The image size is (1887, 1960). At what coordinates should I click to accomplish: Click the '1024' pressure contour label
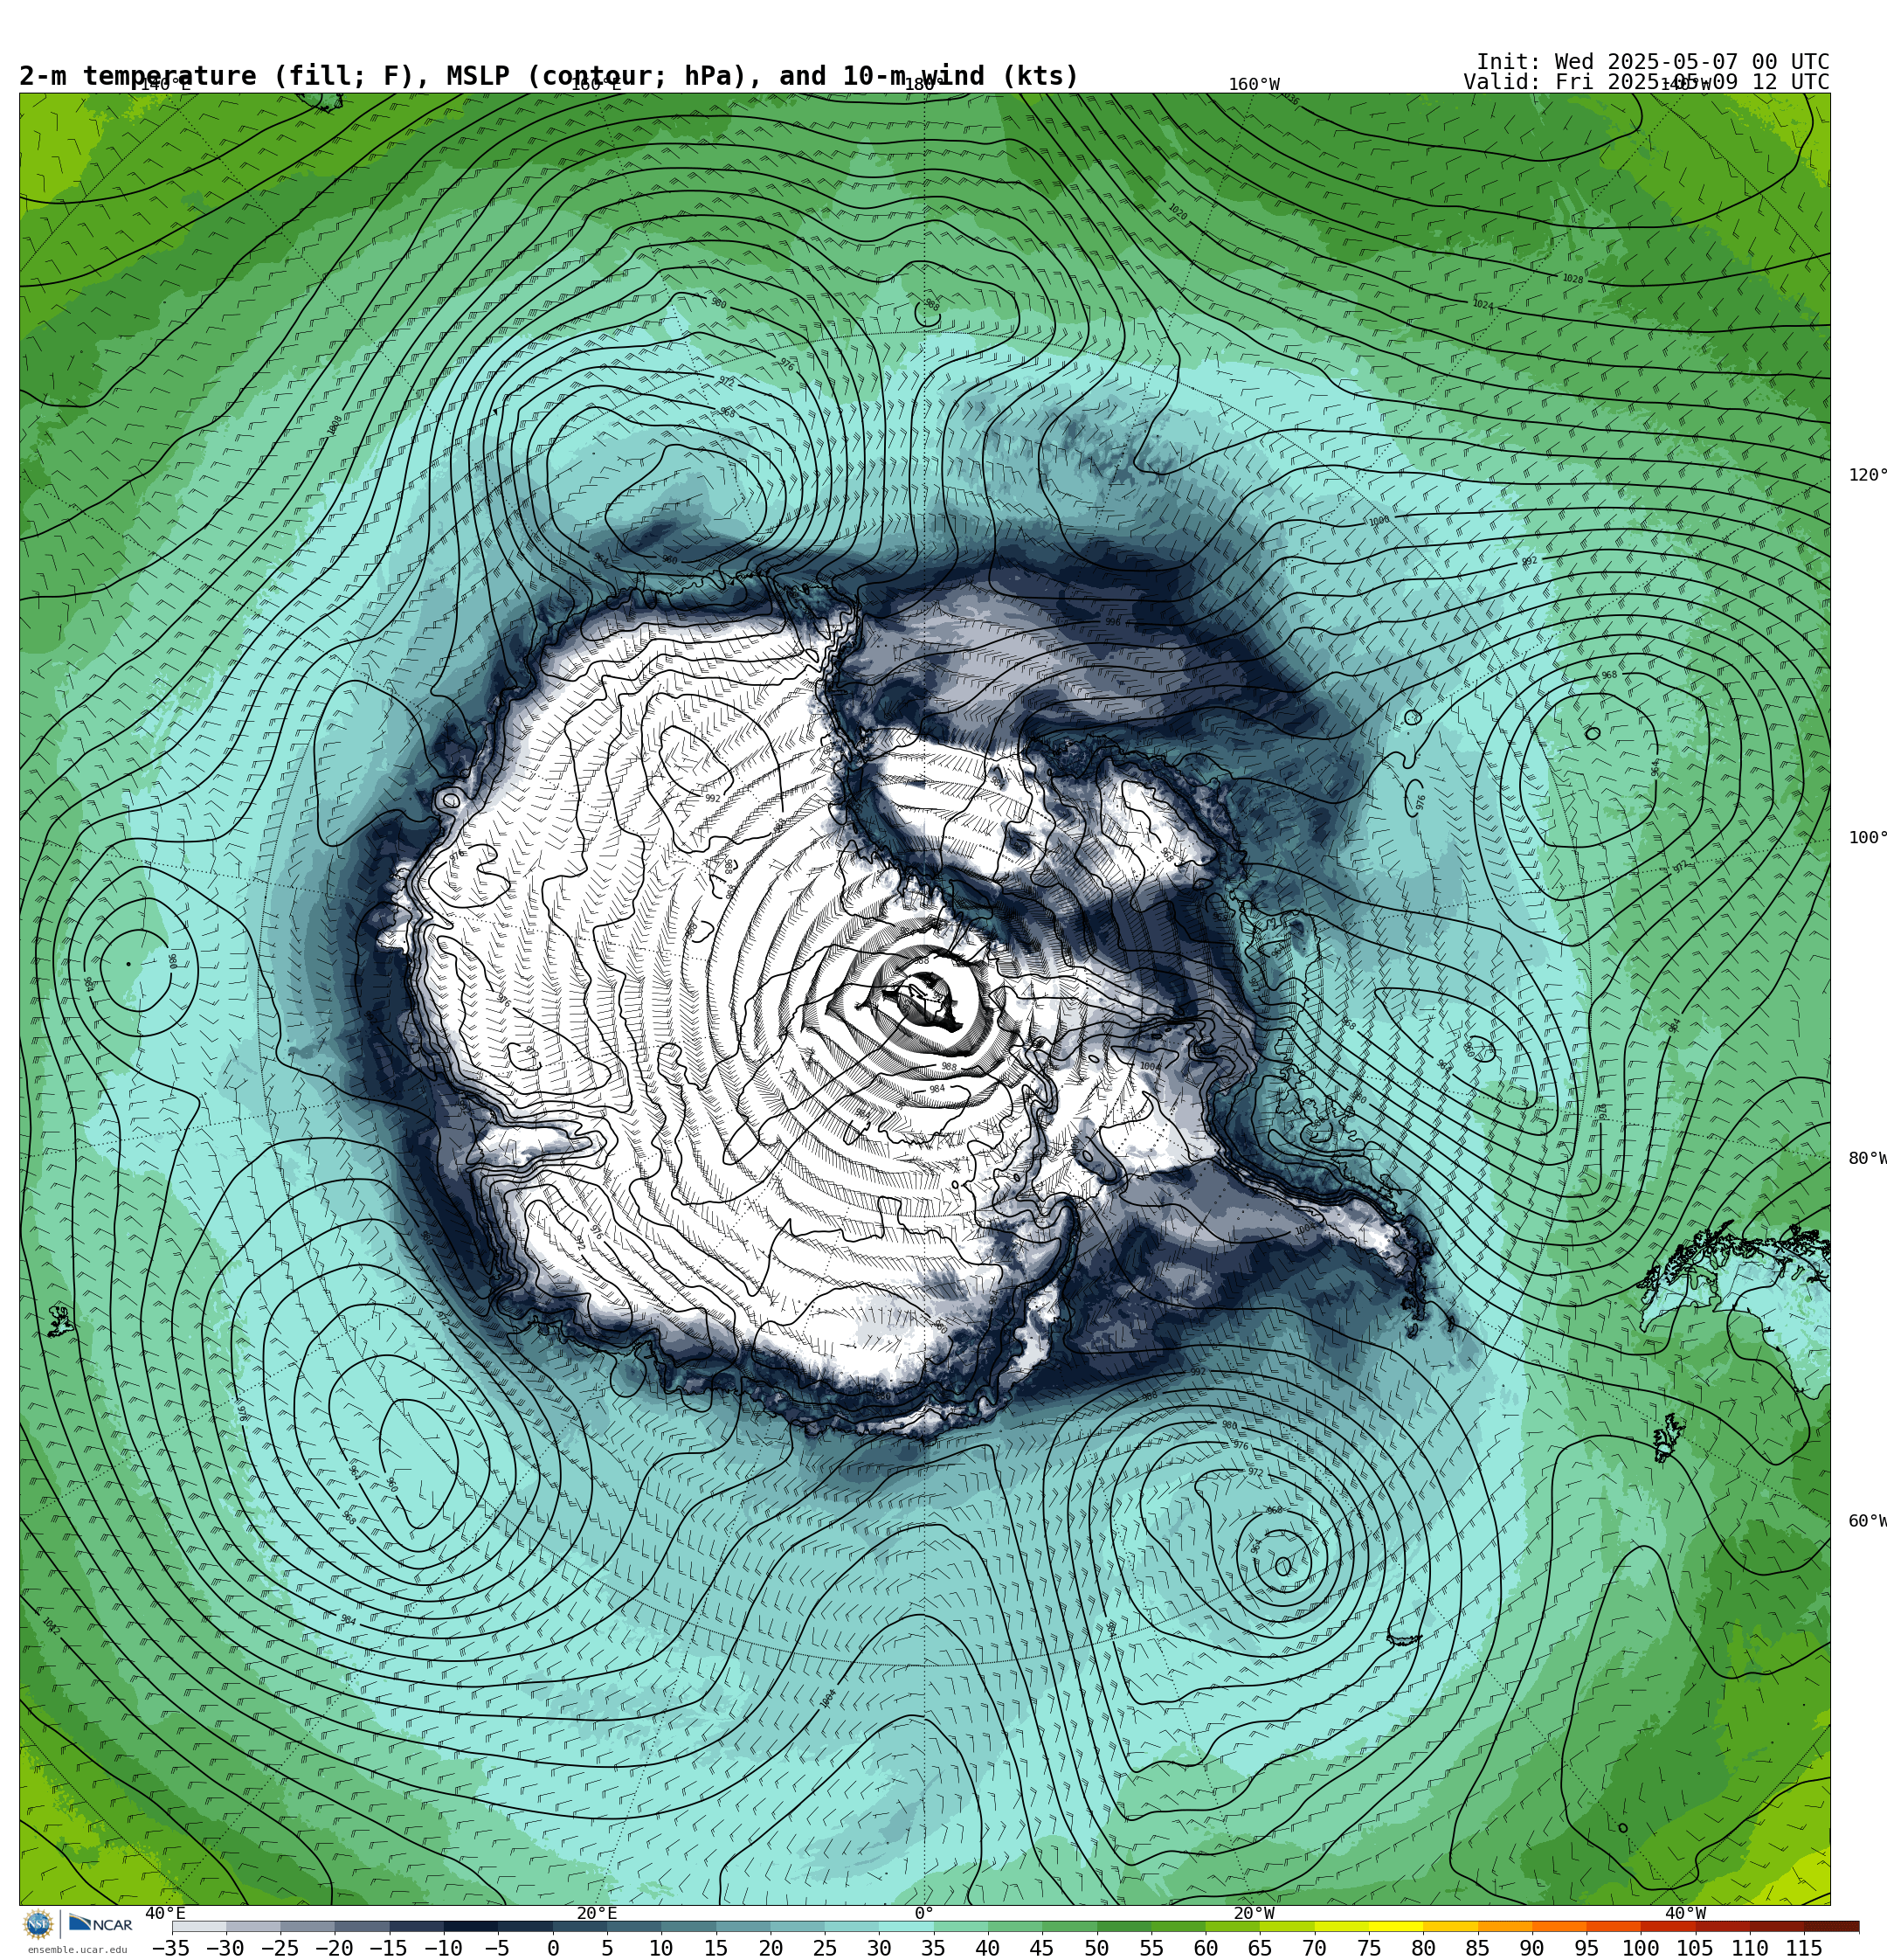[x=1483, y=305]
